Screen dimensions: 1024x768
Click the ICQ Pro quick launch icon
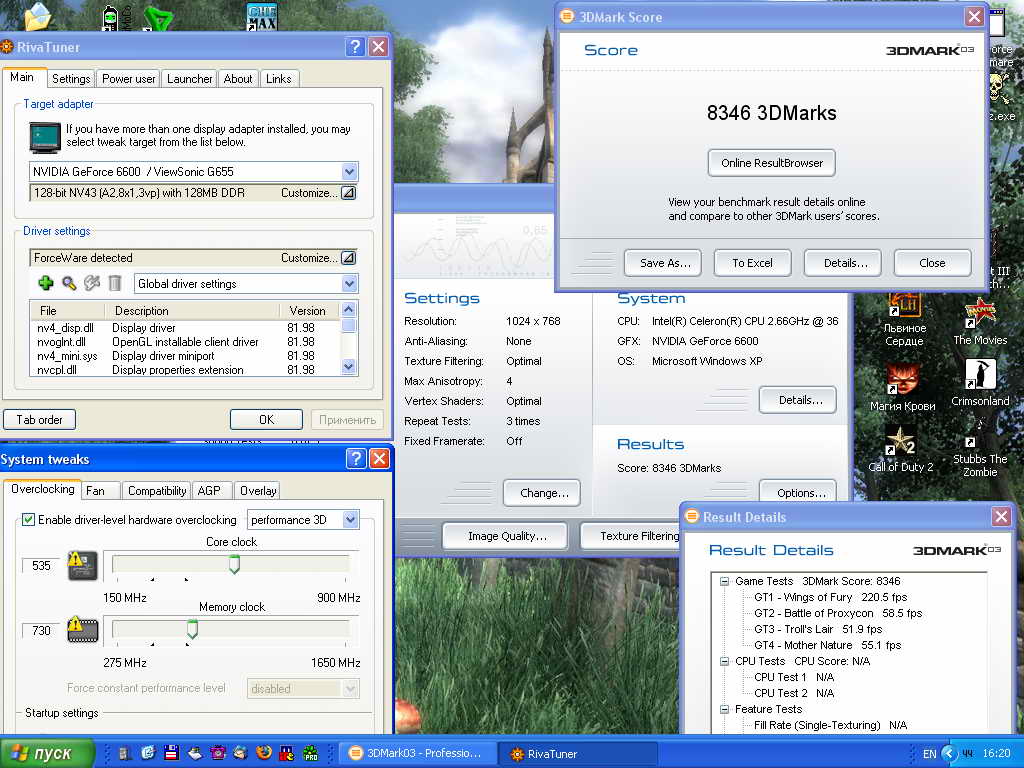[x=311, y=753]
